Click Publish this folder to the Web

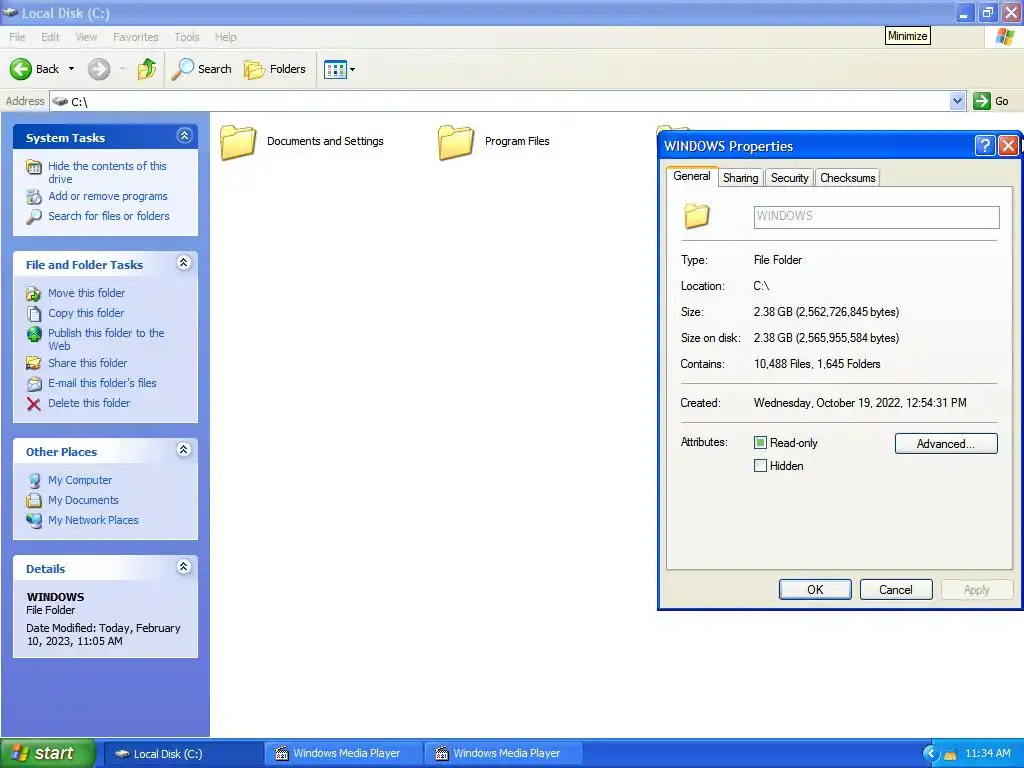coord(106,340)
